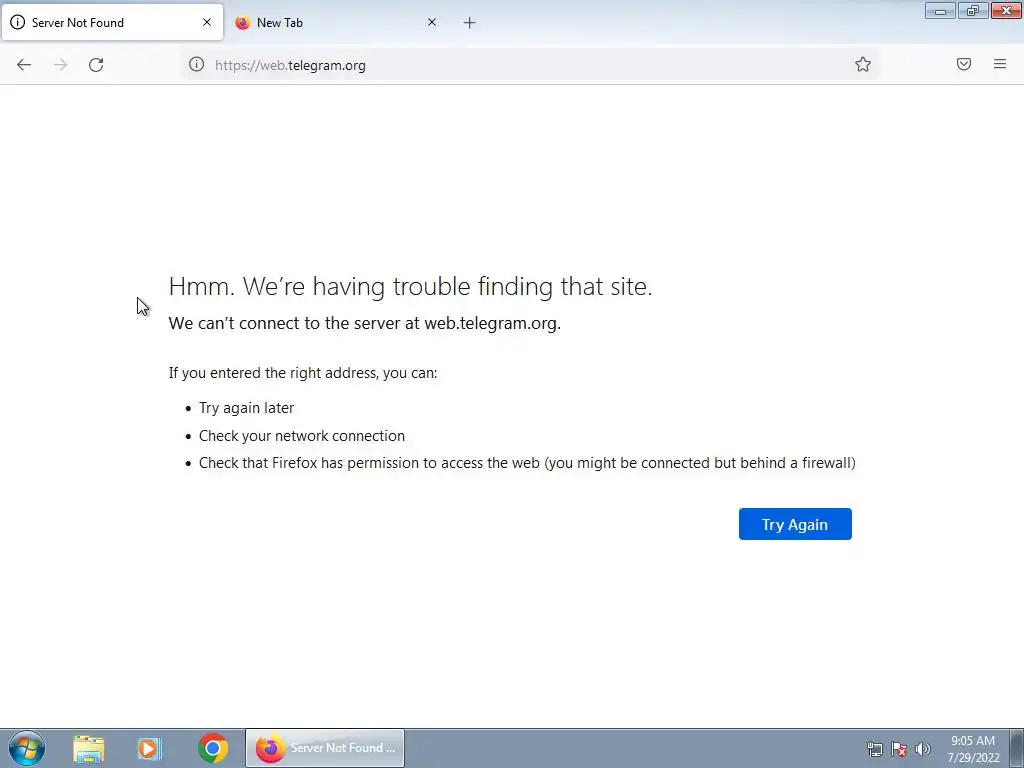Open a new tab with plus button
The width and height of the screenshot is (1024, 768).
[470, 23]
